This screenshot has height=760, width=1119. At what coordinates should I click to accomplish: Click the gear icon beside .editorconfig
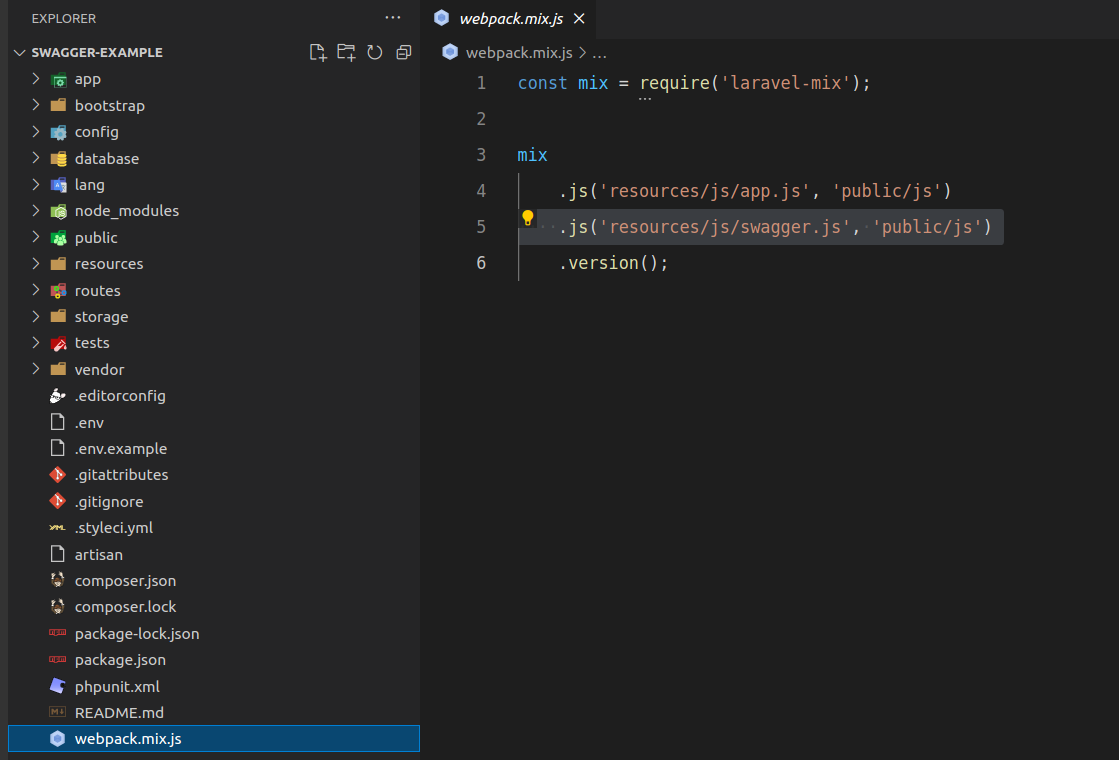(x=59, y=395)
